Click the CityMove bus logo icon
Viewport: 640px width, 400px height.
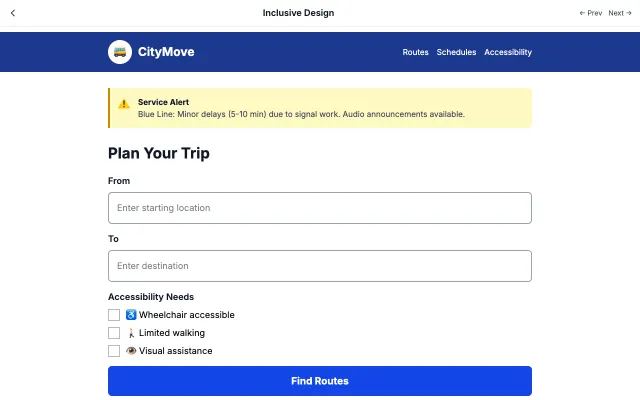pyautogui.click(x=120, y=52)
